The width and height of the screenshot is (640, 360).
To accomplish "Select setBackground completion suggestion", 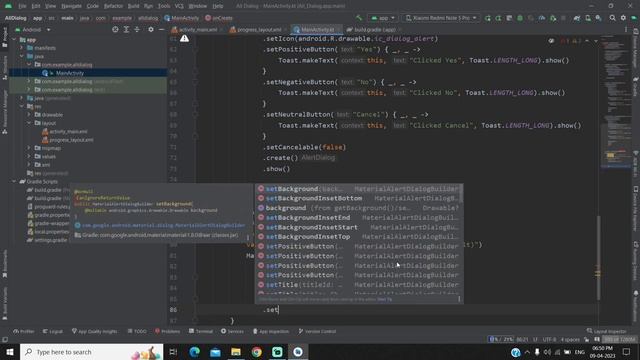I will [359, 189].
